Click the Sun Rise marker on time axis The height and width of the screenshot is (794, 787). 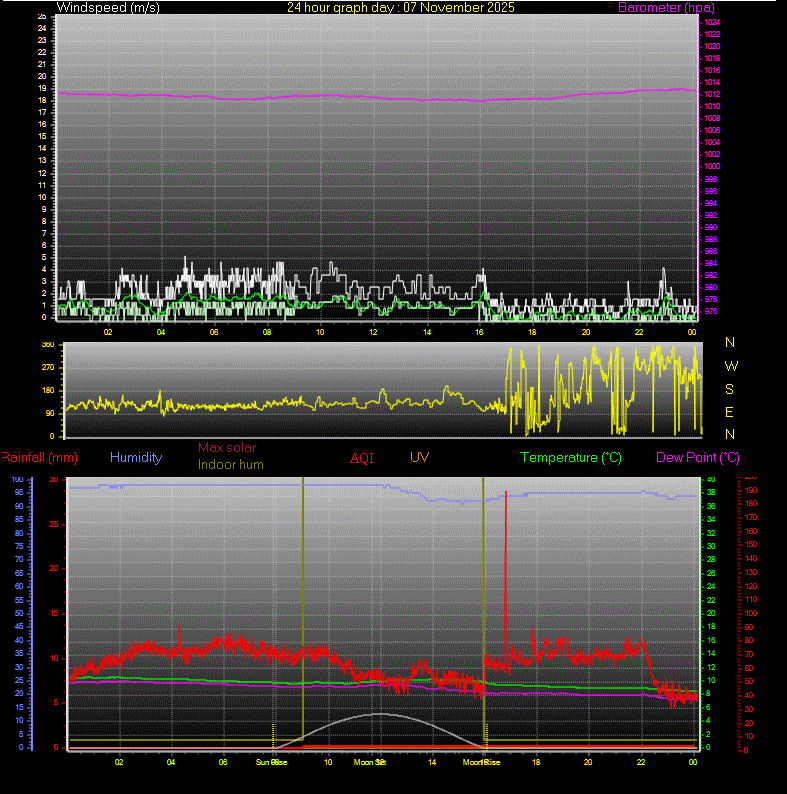coord(269,762)
